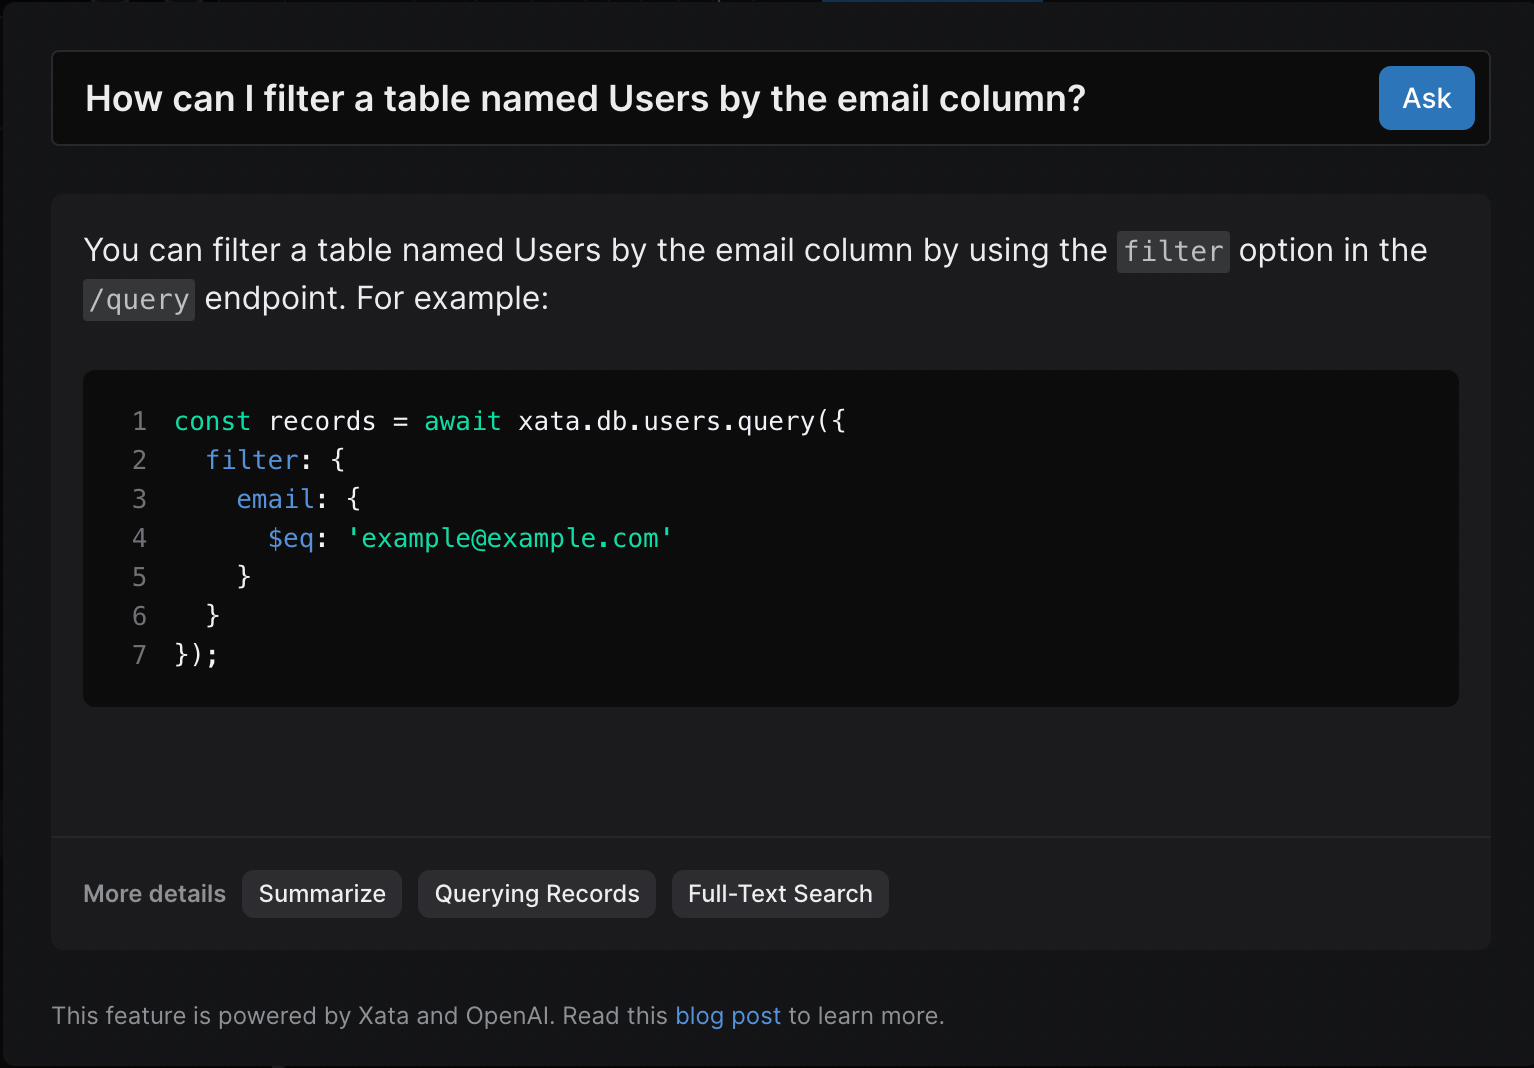
Task: Open the Summarize details chip
Action: pyautogui.click(x=321, y=894)
